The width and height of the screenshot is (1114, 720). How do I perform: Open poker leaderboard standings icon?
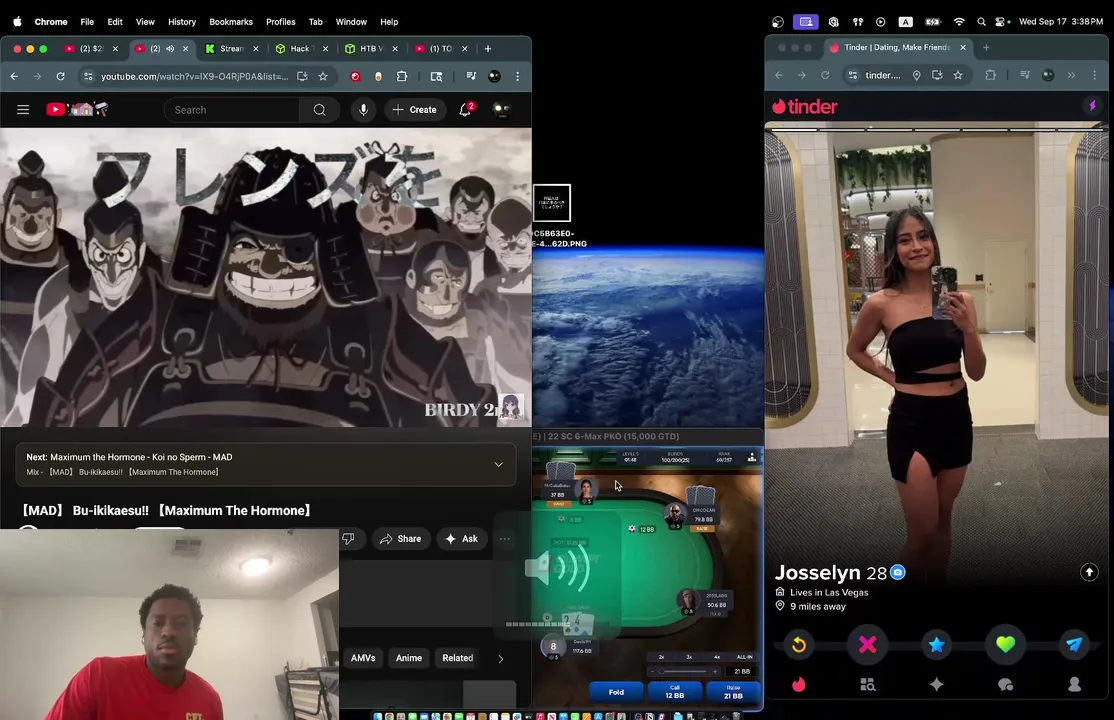point(752,458)
